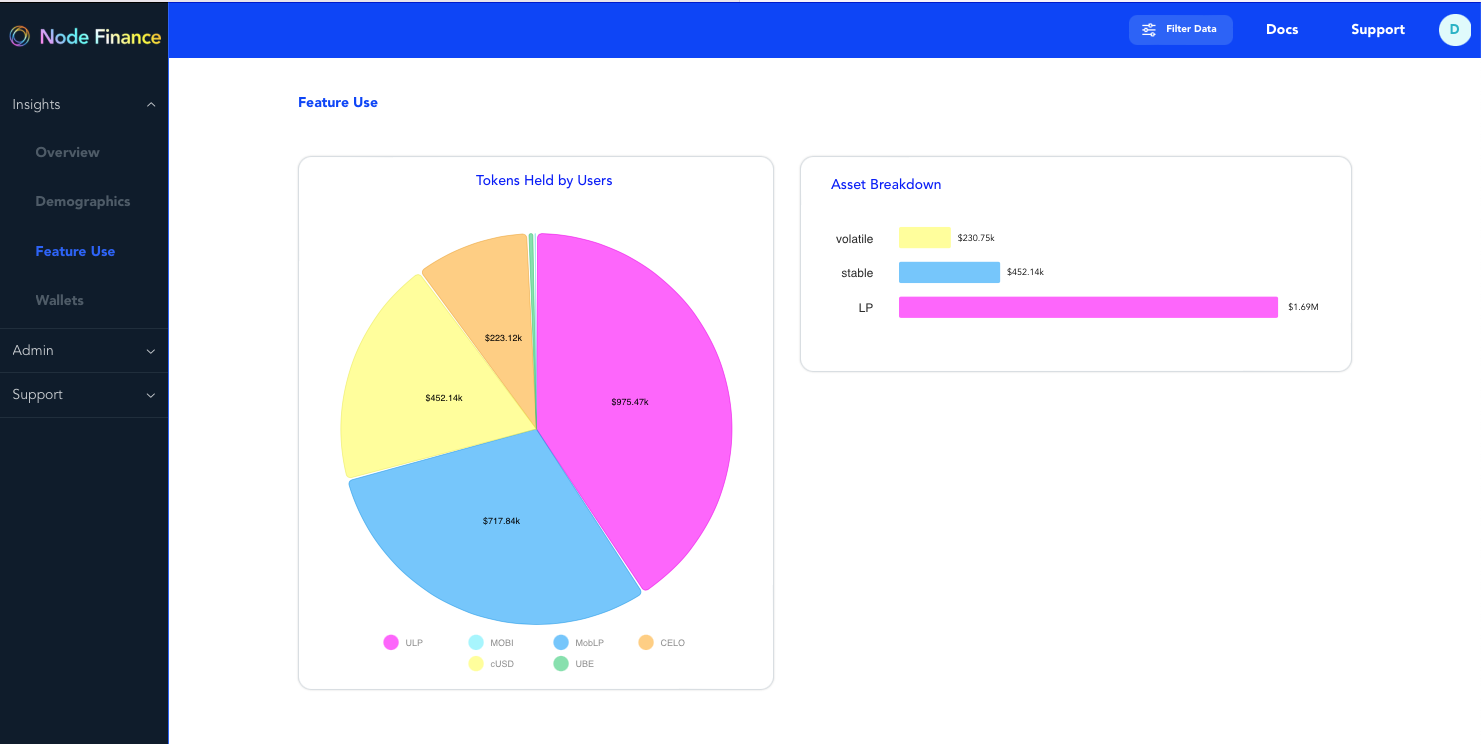Click the Filter Data button
Image resolution: width=1481 pixels, height=744 pixels.
(1181, 30)
